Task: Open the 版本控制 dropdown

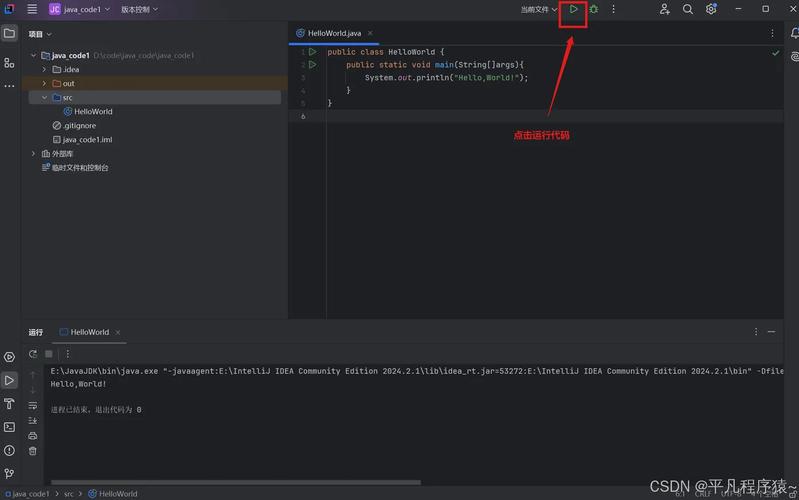Action: 139,9
